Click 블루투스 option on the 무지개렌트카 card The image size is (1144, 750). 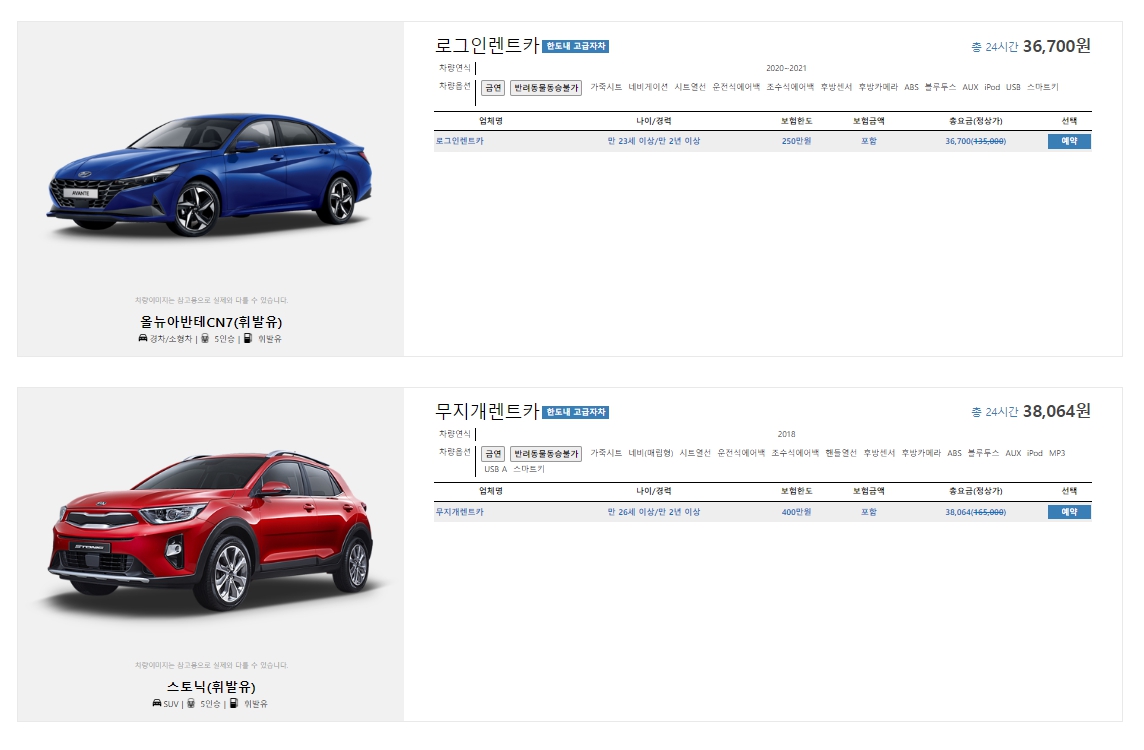[x=983, y=453]
